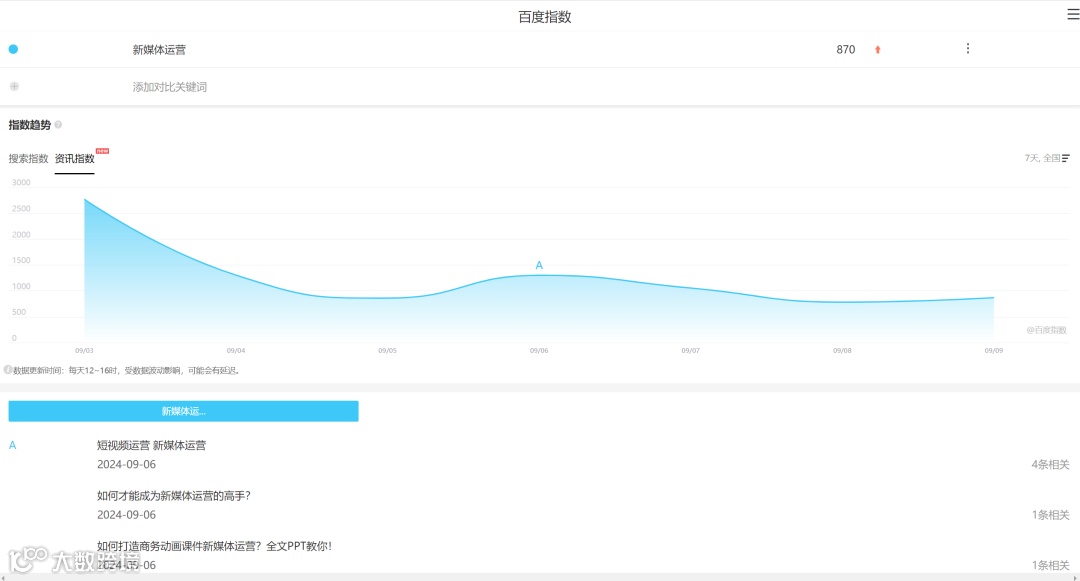Viewport: 1080px width, 581px height.
Task: Click the 09/09 date axis label
Action: click(993, 350)
